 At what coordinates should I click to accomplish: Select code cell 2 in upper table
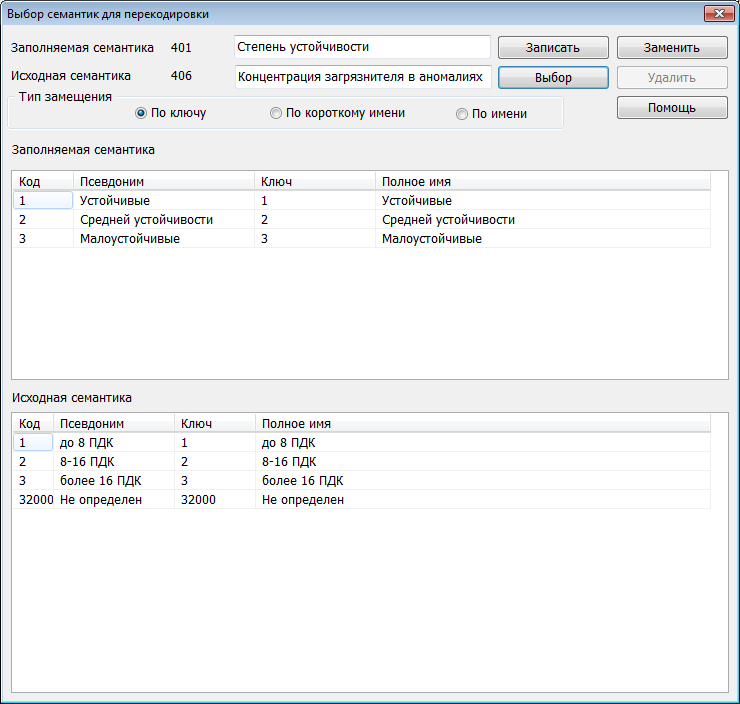(43, 220)
